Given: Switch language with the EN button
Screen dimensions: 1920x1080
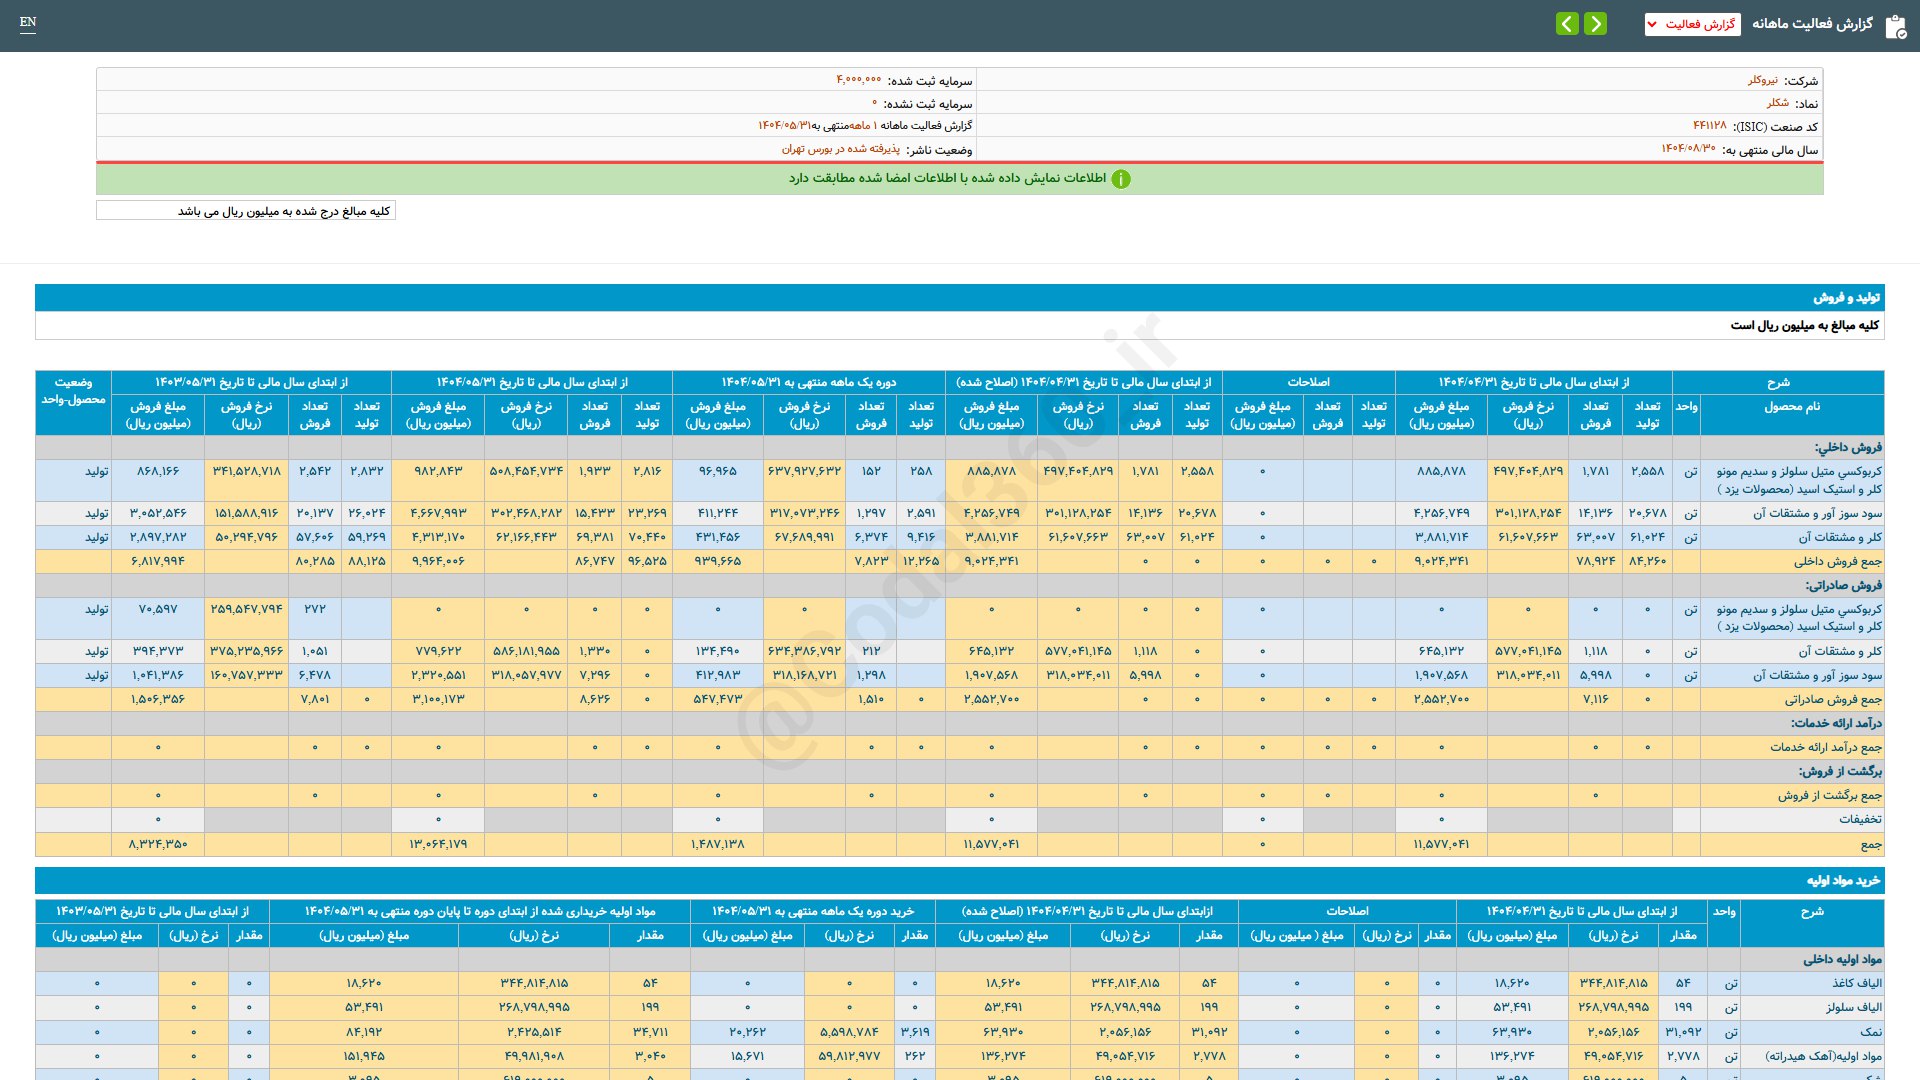Looking at the screenshot, I should coord(28,22).
